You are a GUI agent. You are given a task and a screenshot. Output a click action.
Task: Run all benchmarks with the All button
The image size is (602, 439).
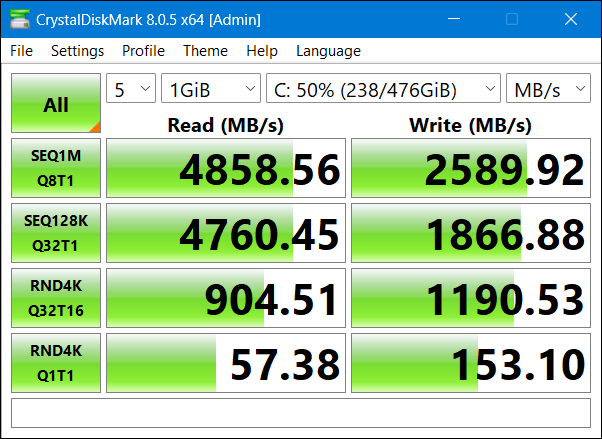click(x=56, y=103)
